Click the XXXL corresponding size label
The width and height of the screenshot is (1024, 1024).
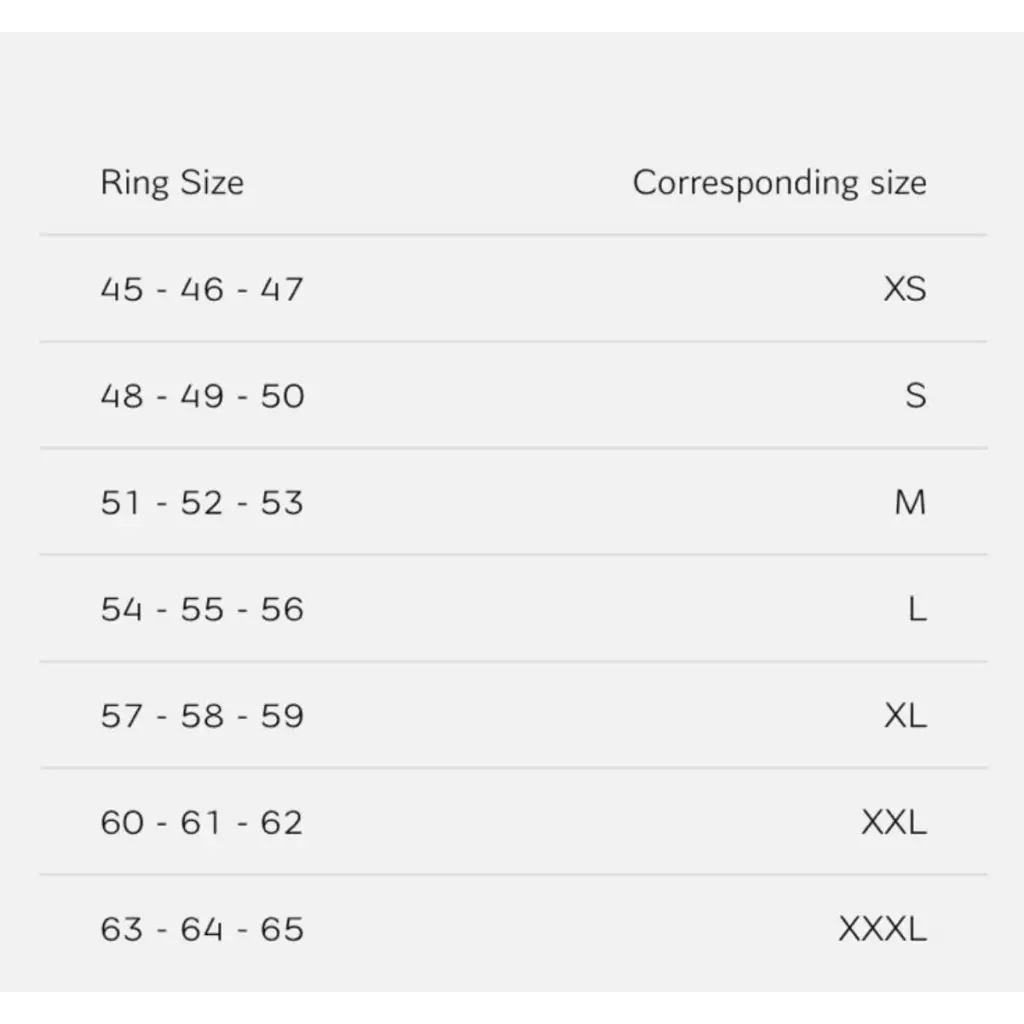[882, 929]
